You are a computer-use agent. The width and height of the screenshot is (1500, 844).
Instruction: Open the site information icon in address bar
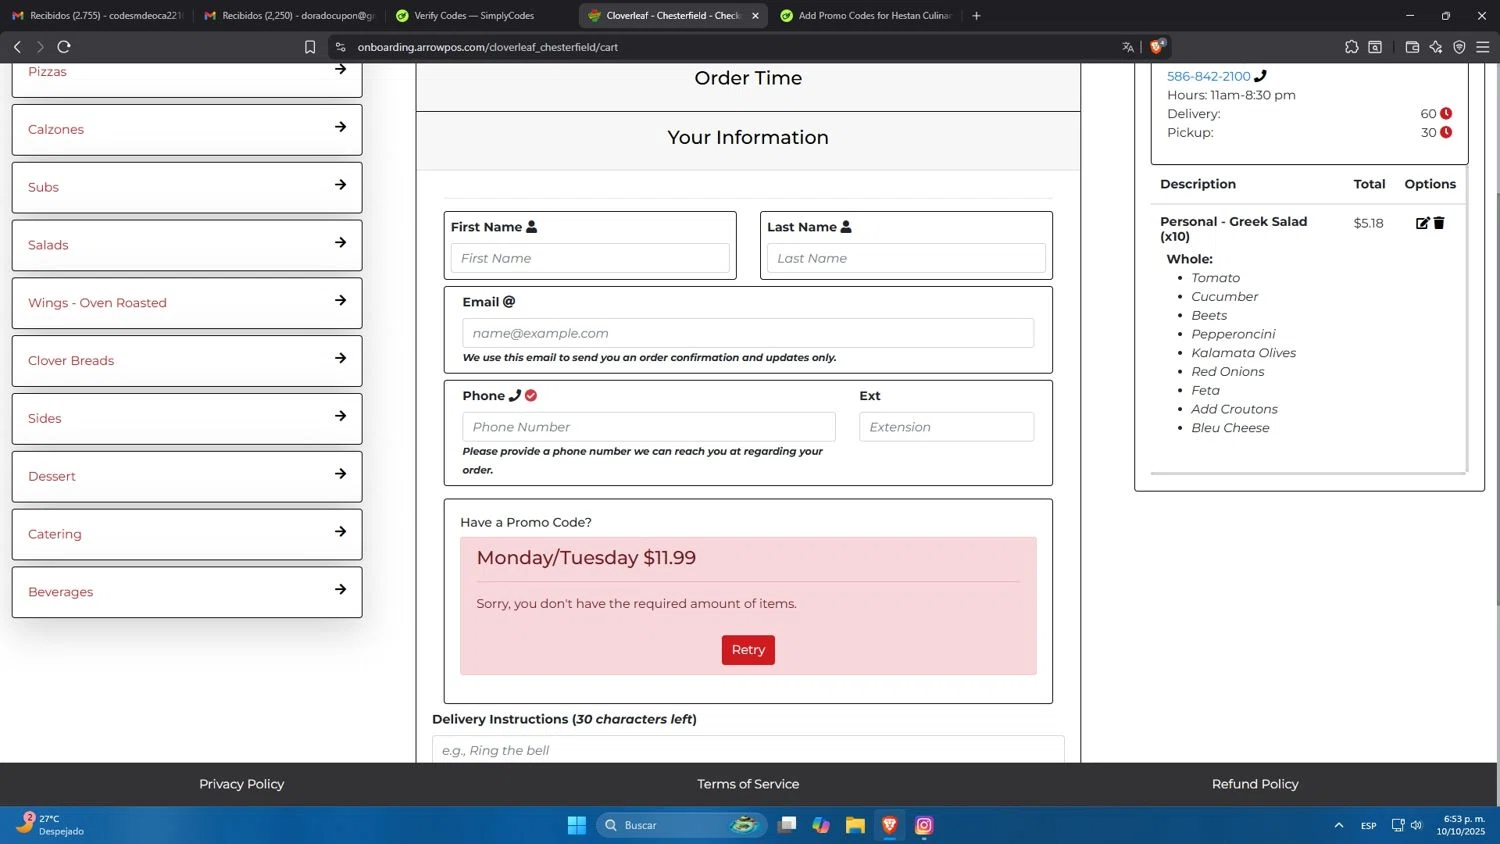coord(340,47)
